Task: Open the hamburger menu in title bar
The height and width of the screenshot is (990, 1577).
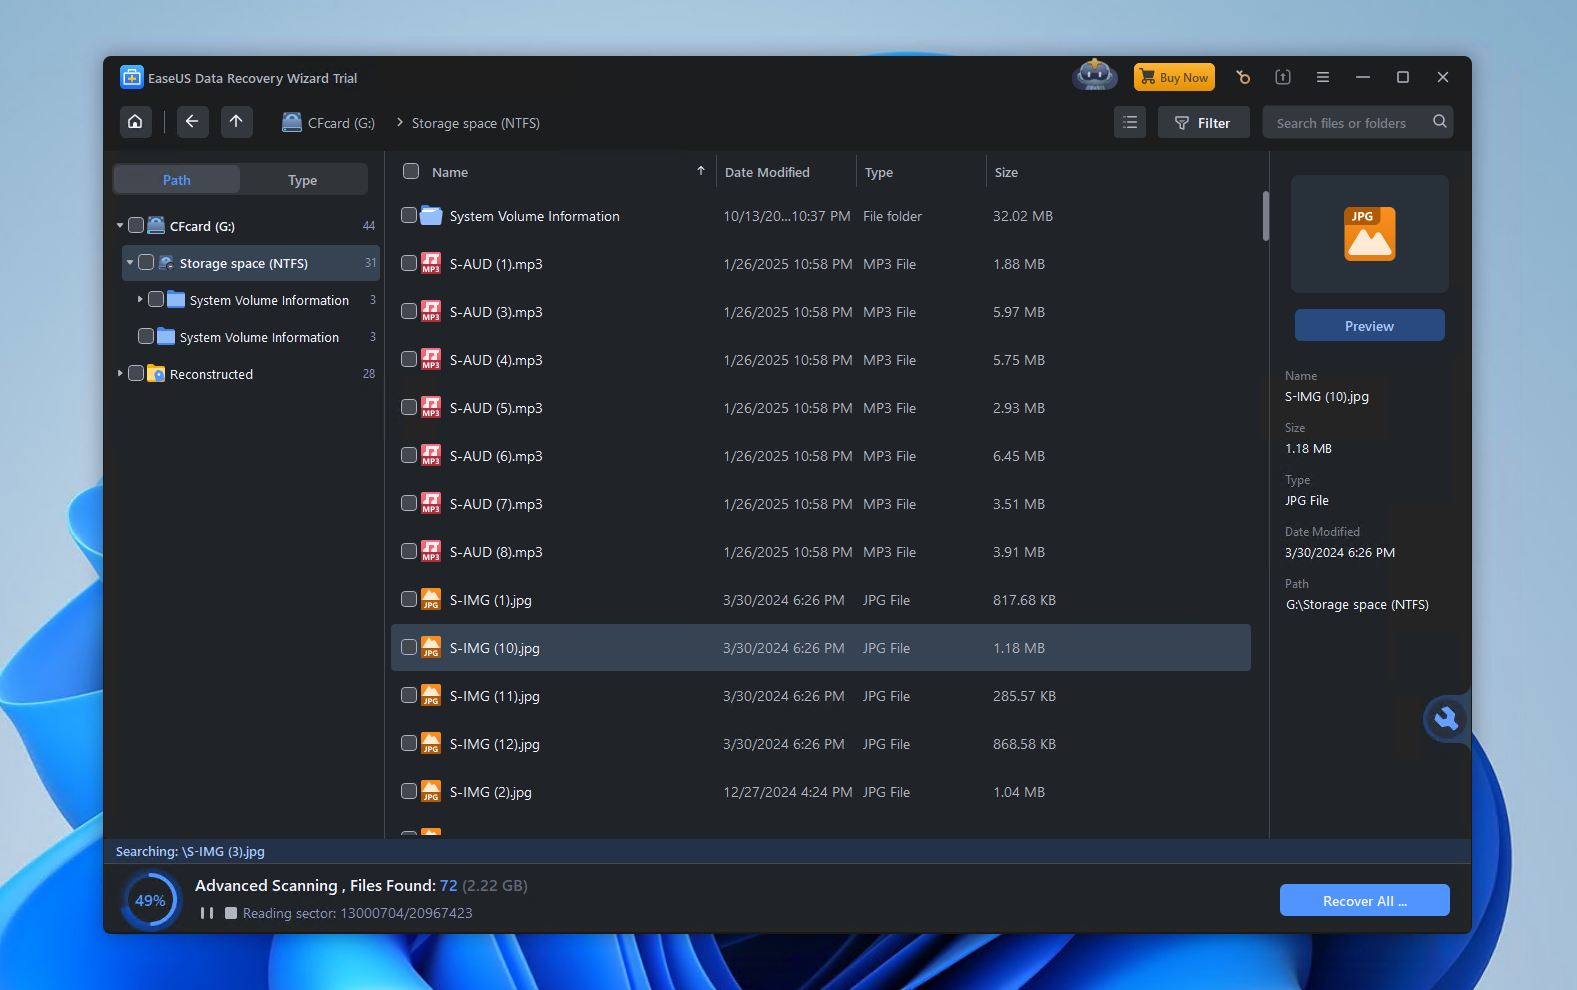Action: coord(1322,77)
